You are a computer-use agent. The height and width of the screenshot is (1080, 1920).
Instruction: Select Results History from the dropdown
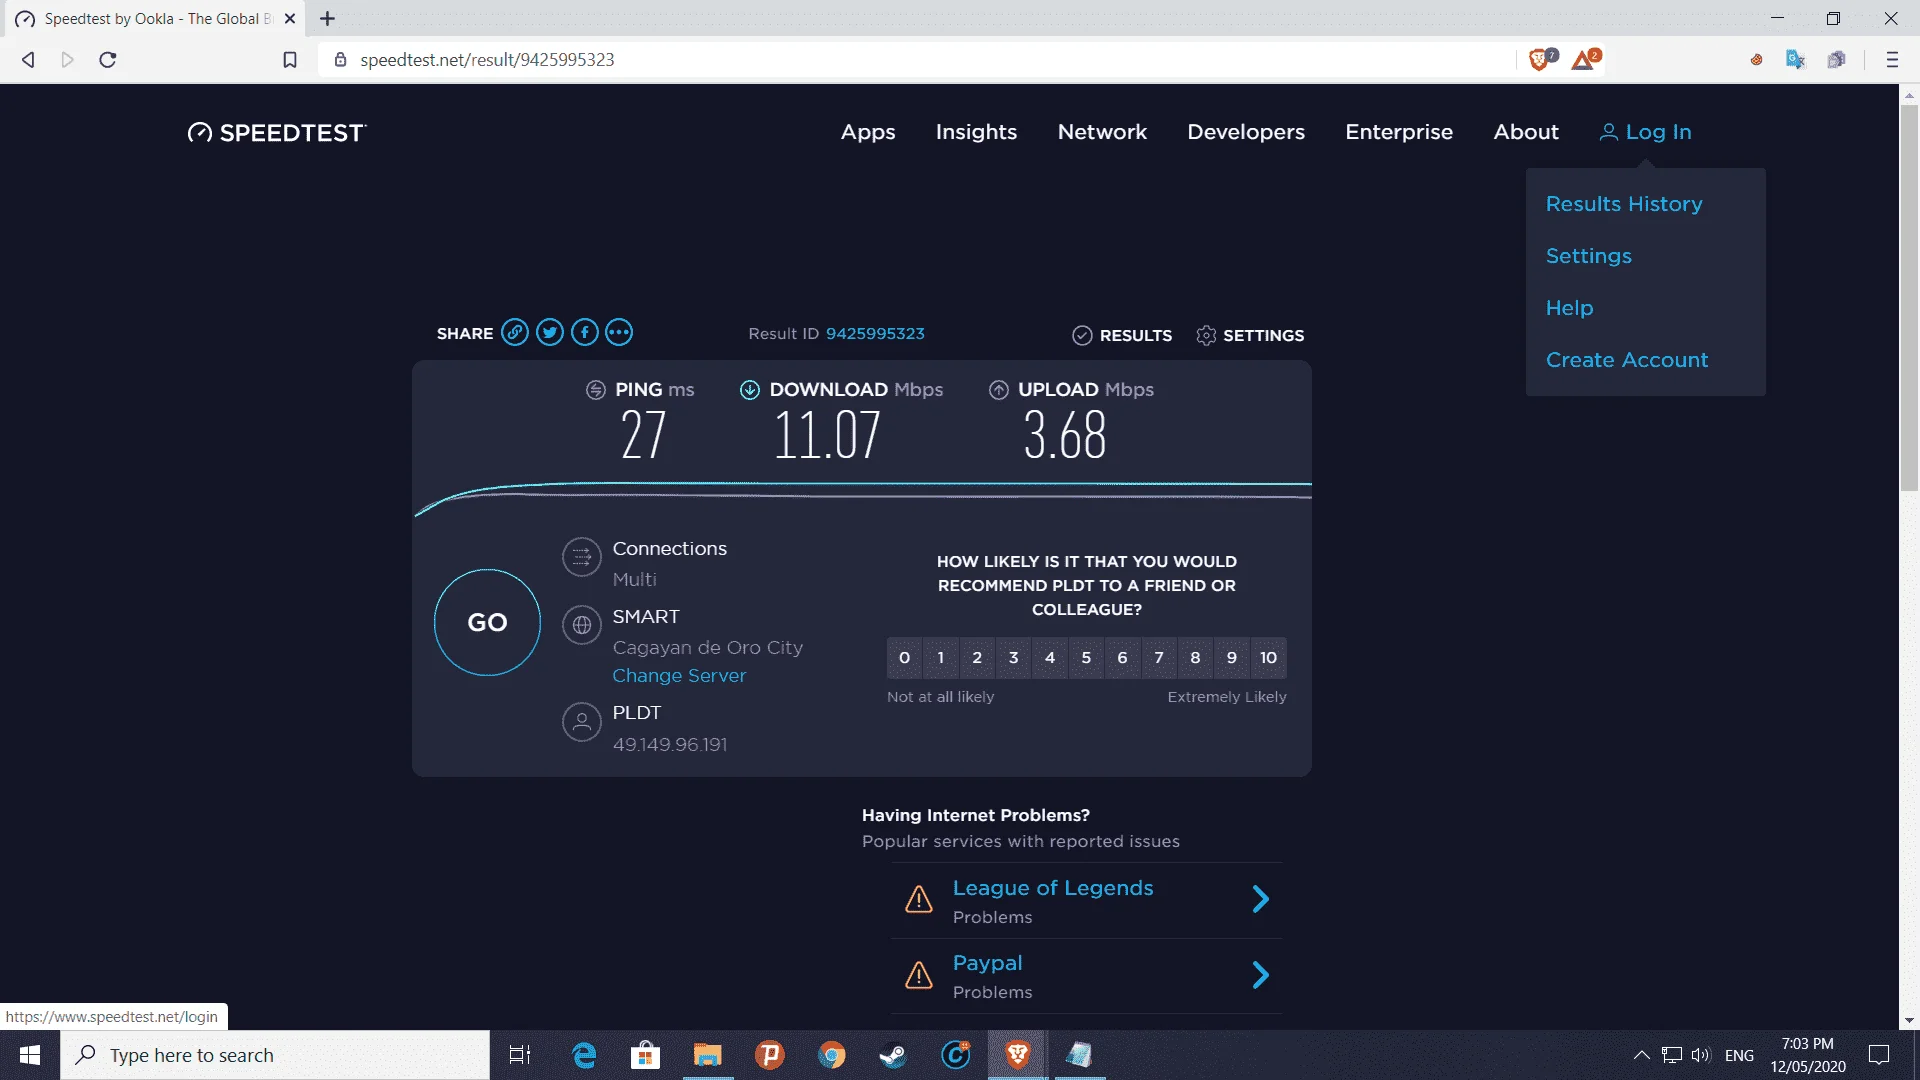coord(1624,204)
